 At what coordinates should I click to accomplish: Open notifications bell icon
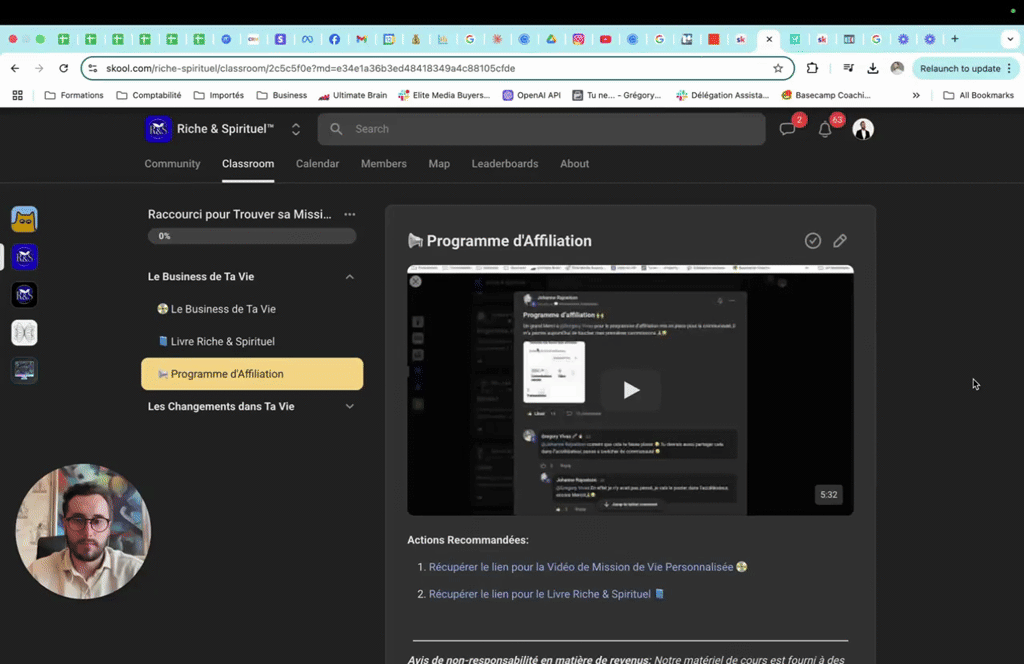click(x=825, y=129)
